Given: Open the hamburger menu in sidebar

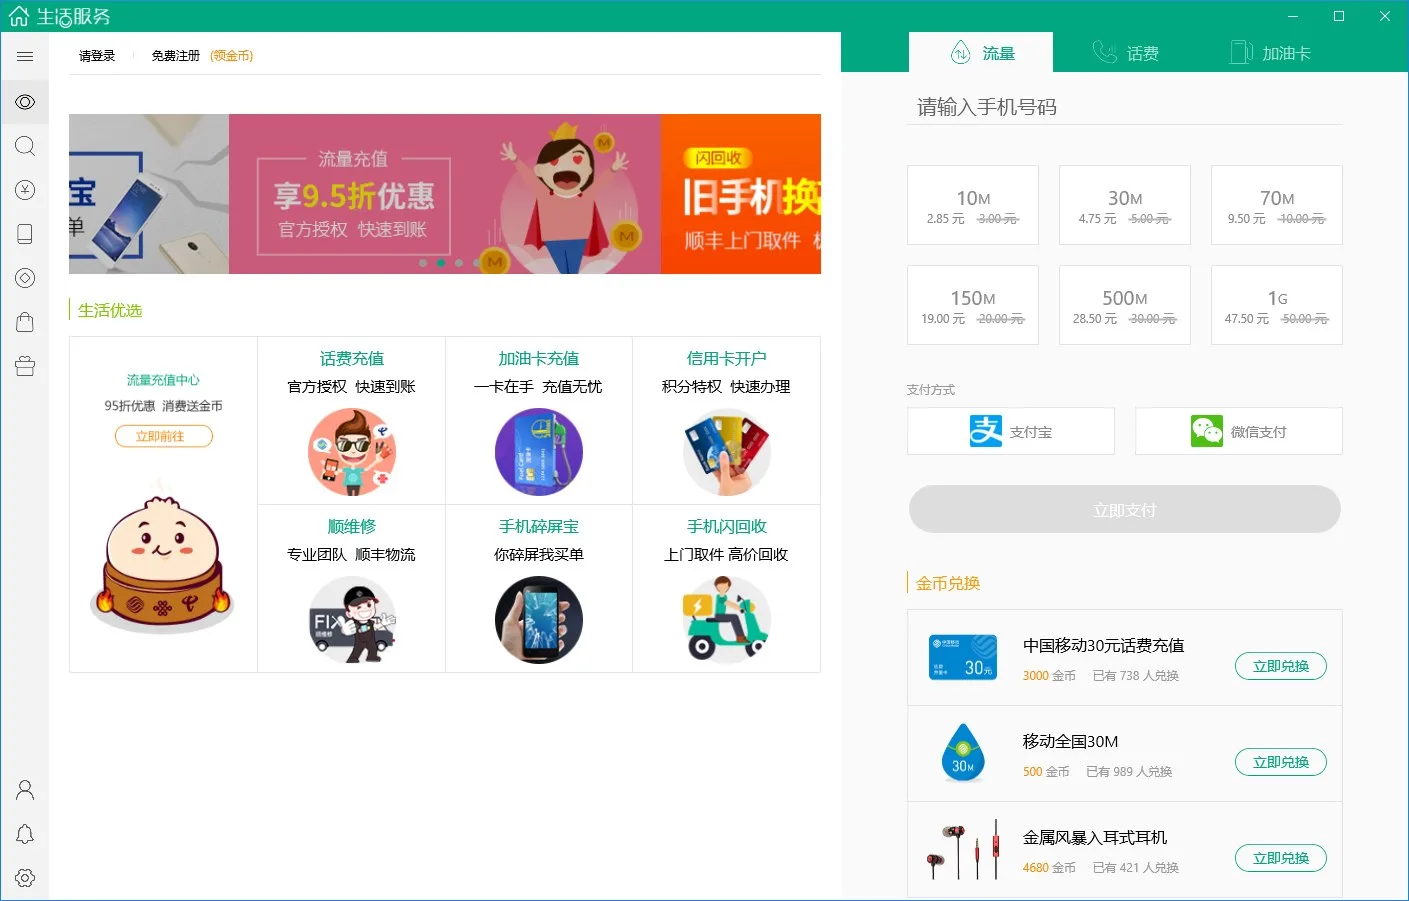Looking at the screenshot, I should 25,56.
